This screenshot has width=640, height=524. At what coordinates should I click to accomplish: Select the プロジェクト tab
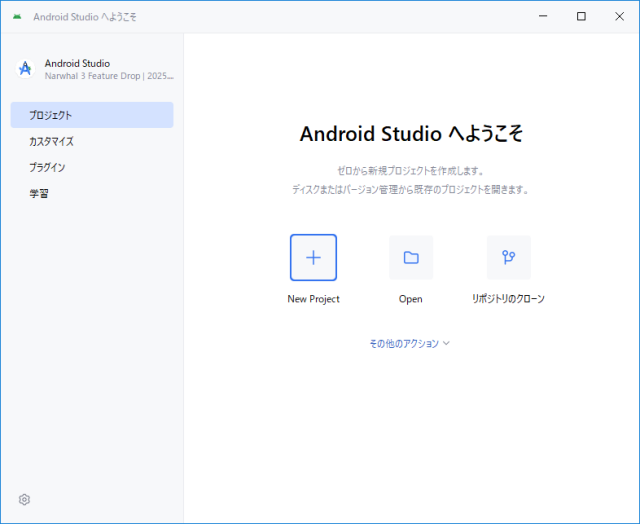coord(92,115)
